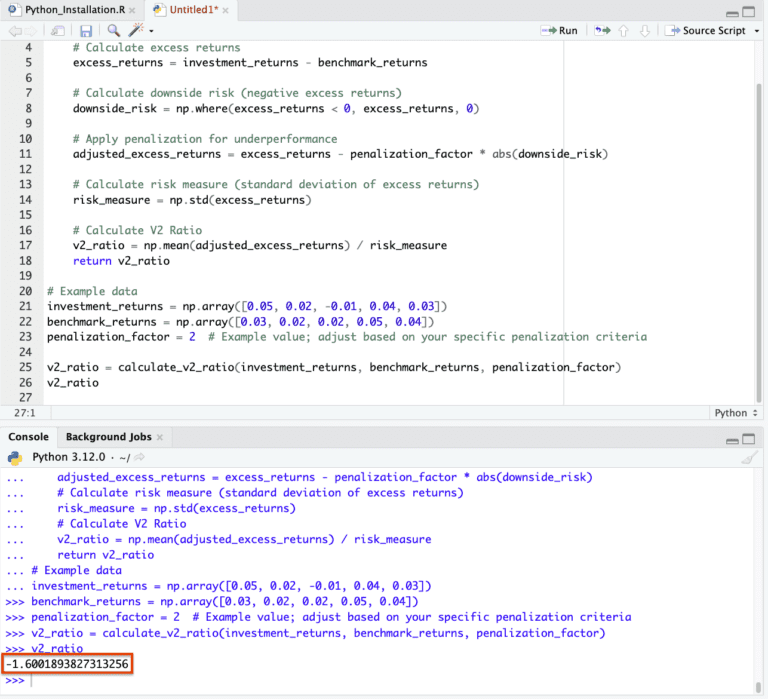768x699 pixels.
Task: Select the Console tab
Action: pyautogui.click(x=28, y=436)
